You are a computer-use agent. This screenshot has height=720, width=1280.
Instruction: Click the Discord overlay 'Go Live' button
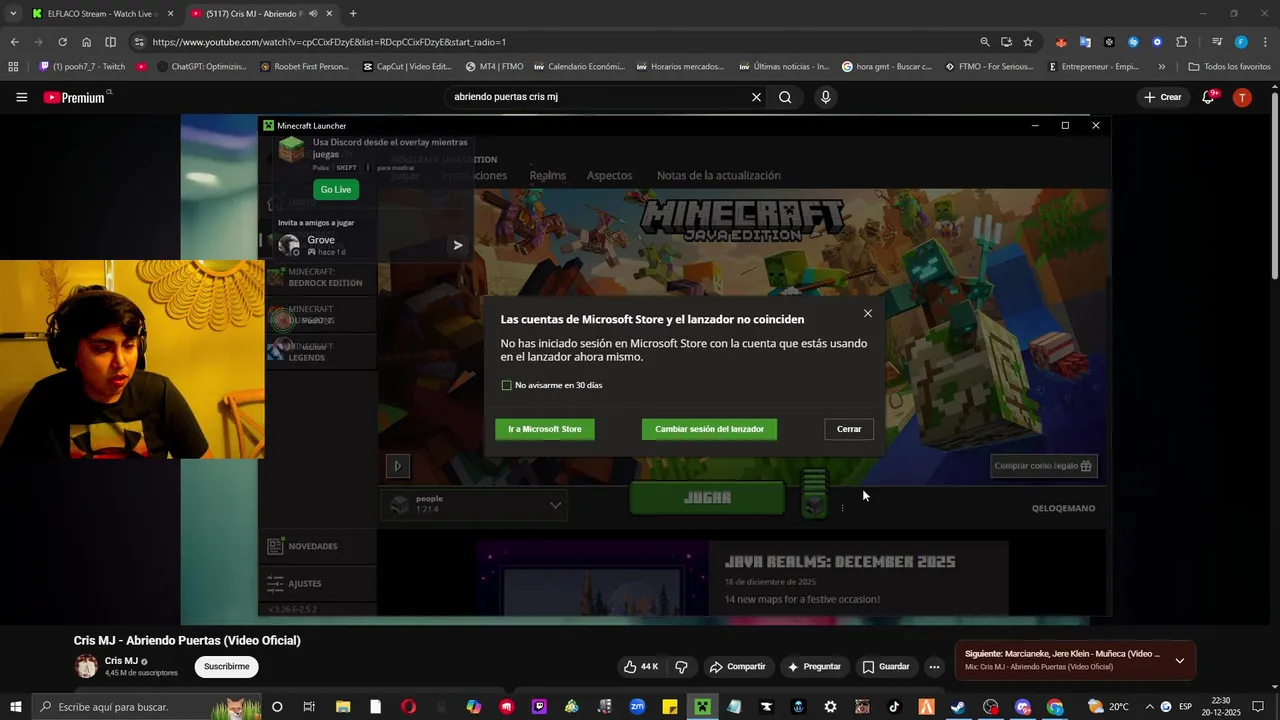[336, 190]
